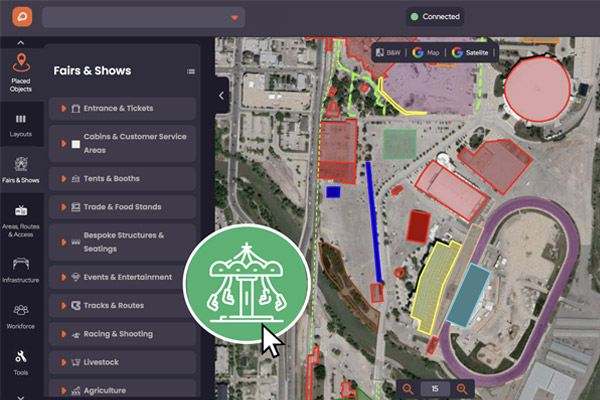Screen dimensions: 600x400
Task: Expand the Racing & Shooting category
Action: click(x=122, y=334)
